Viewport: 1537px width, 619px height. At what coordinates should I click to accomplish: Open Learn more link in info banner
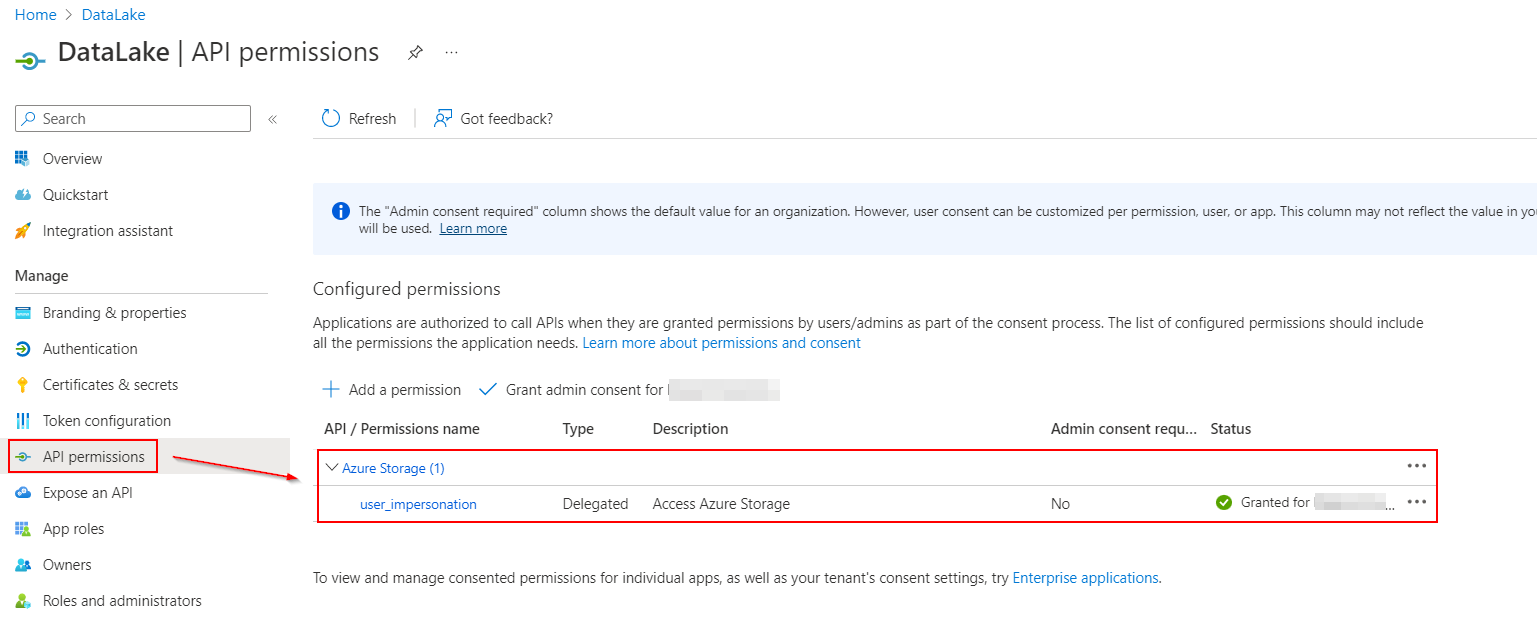(x=473, y=228)
